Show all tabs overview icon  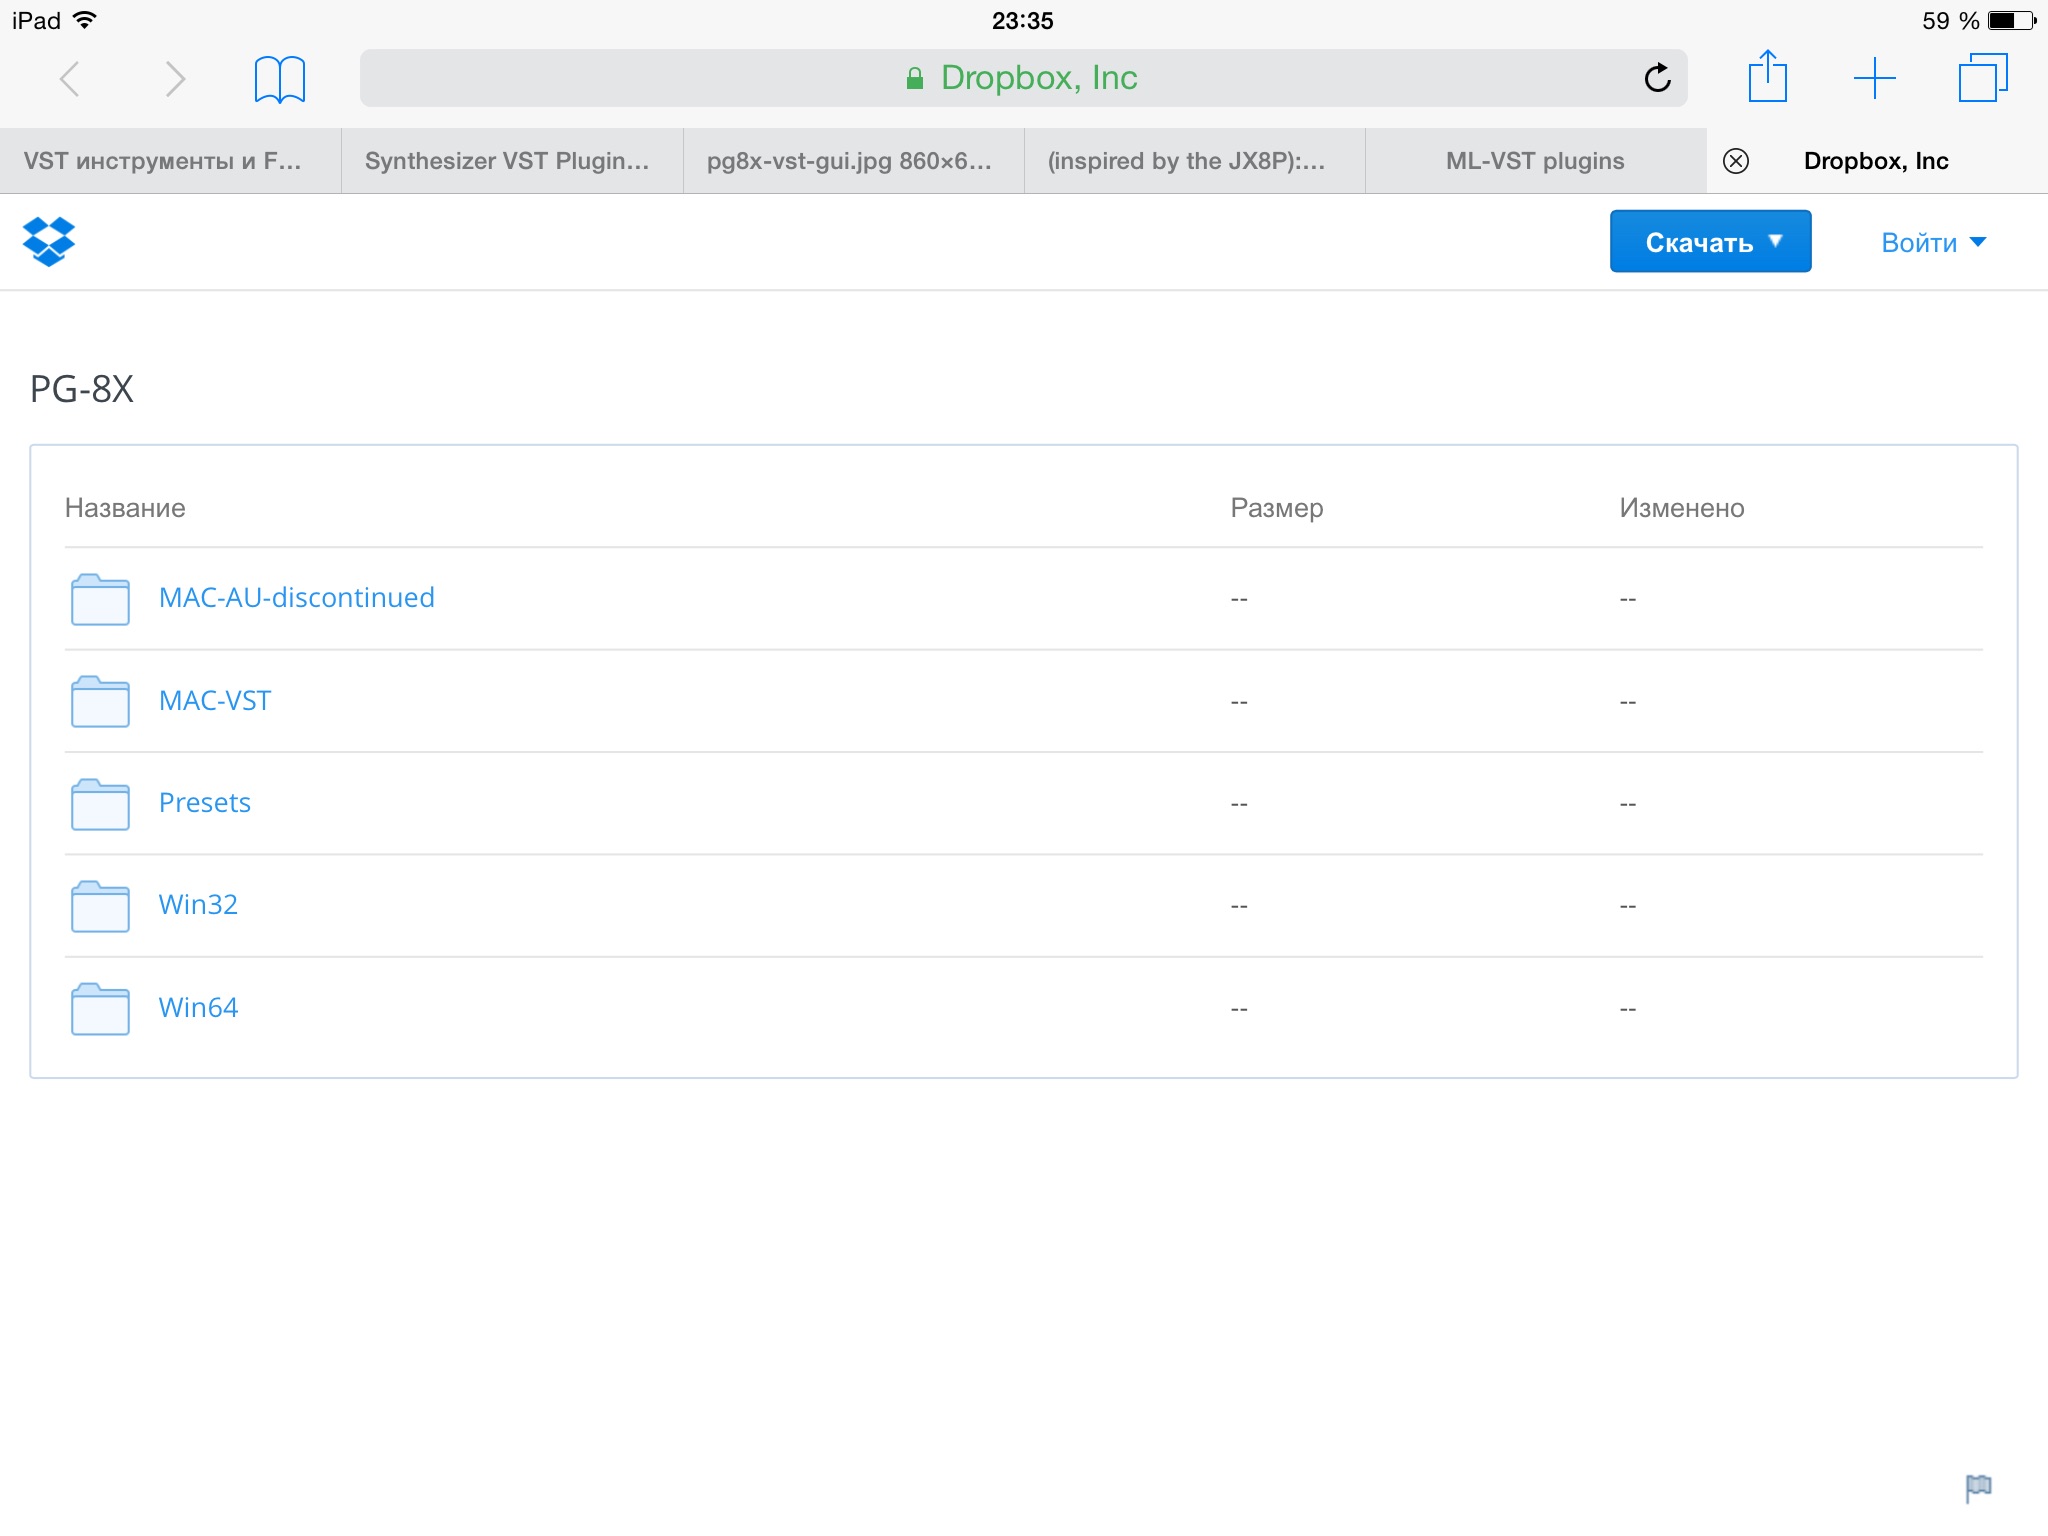[x=1982, y=78]
